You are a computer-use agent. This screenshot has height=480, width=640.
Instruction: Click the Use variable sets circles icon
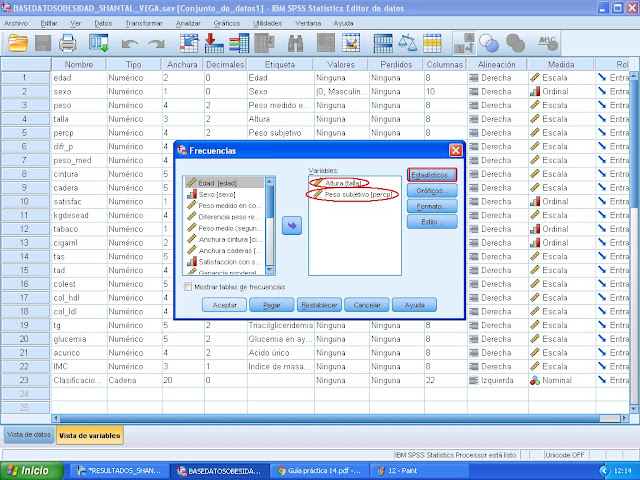click(489, 43)
